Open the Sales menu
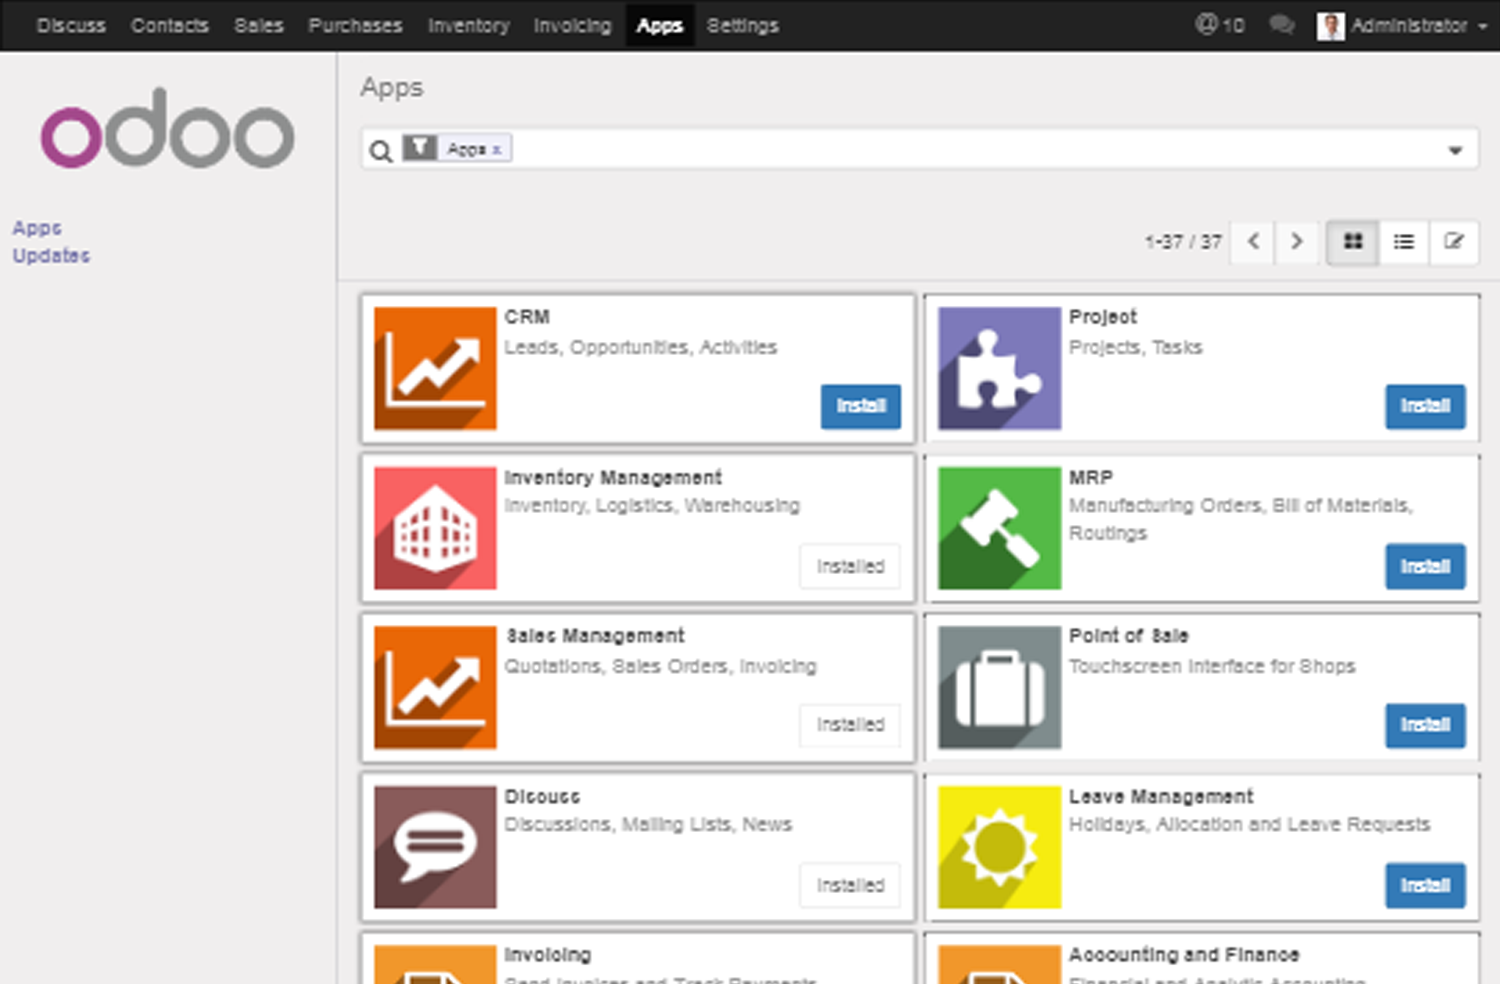The width and height of the screenshot is (1500, 984). point(259,26)
